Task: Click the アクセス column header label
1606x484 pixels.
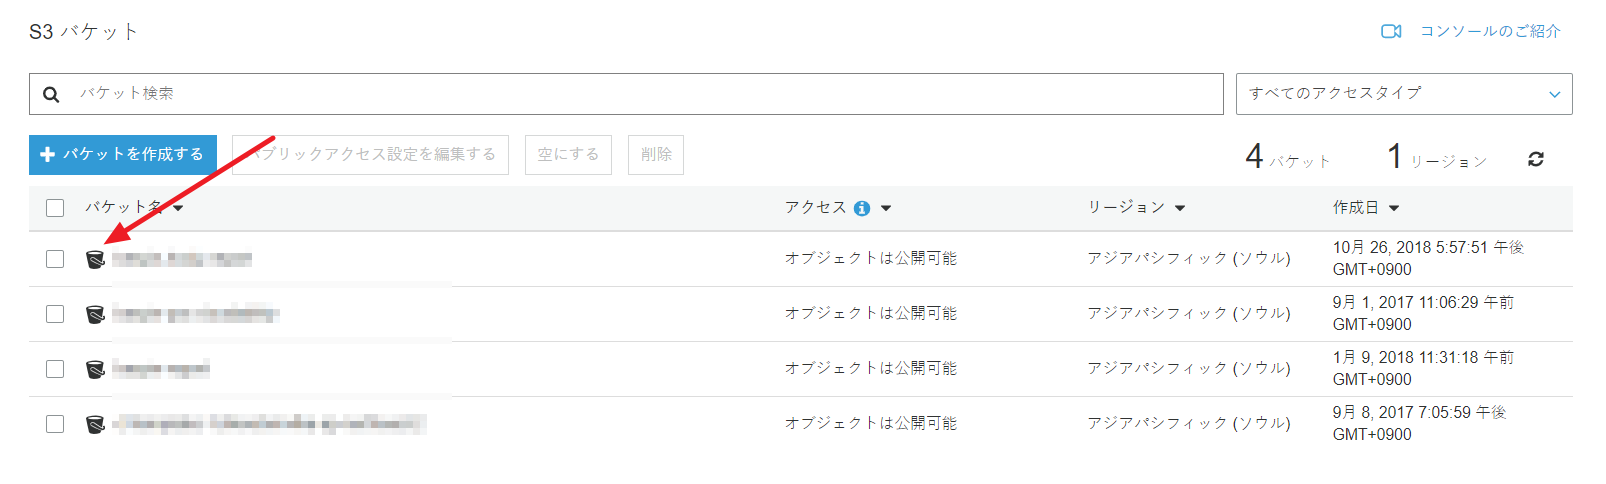Action: click(815, 207)
